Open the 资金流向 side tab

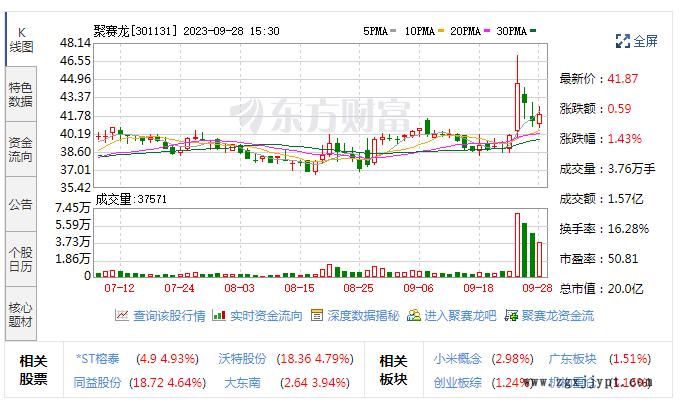pyautogui.click(x=21, y=149)
